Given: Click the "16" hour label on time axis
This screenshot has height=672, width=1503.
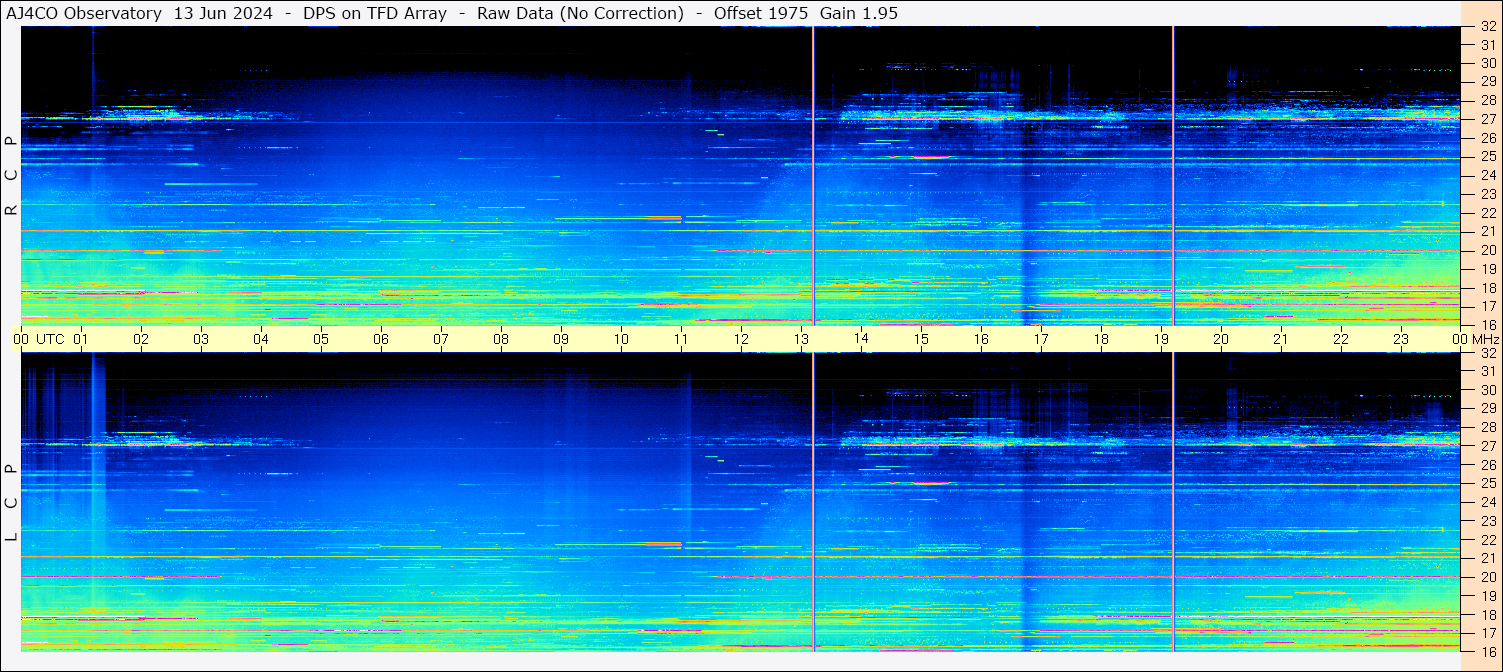Looking at the screenshot, I should [981, 339].
